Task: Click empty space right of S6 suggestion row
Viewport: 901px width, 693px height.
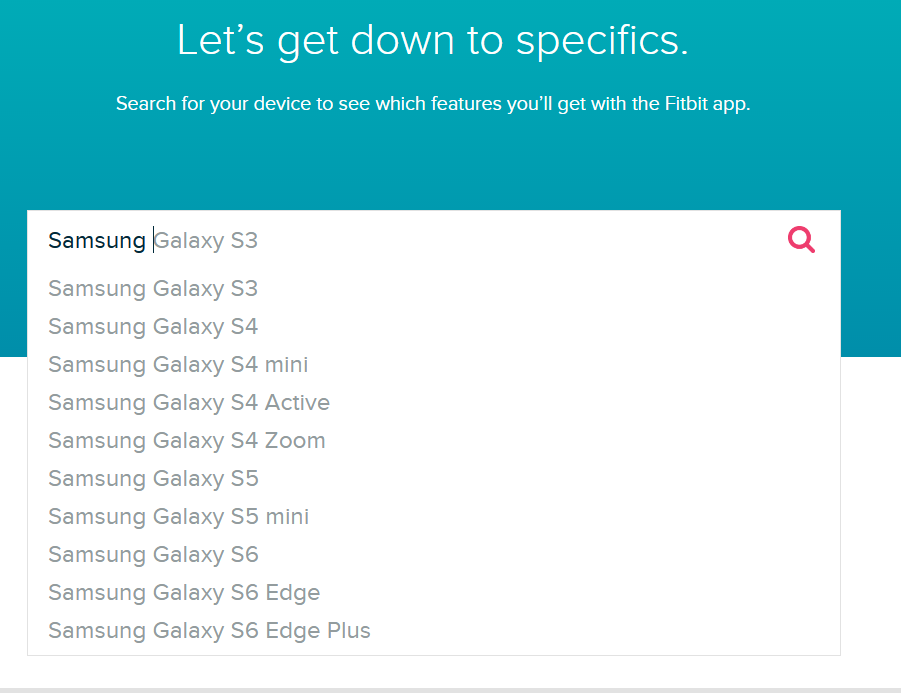Action: pyautogui.click(x=546, y=555)
